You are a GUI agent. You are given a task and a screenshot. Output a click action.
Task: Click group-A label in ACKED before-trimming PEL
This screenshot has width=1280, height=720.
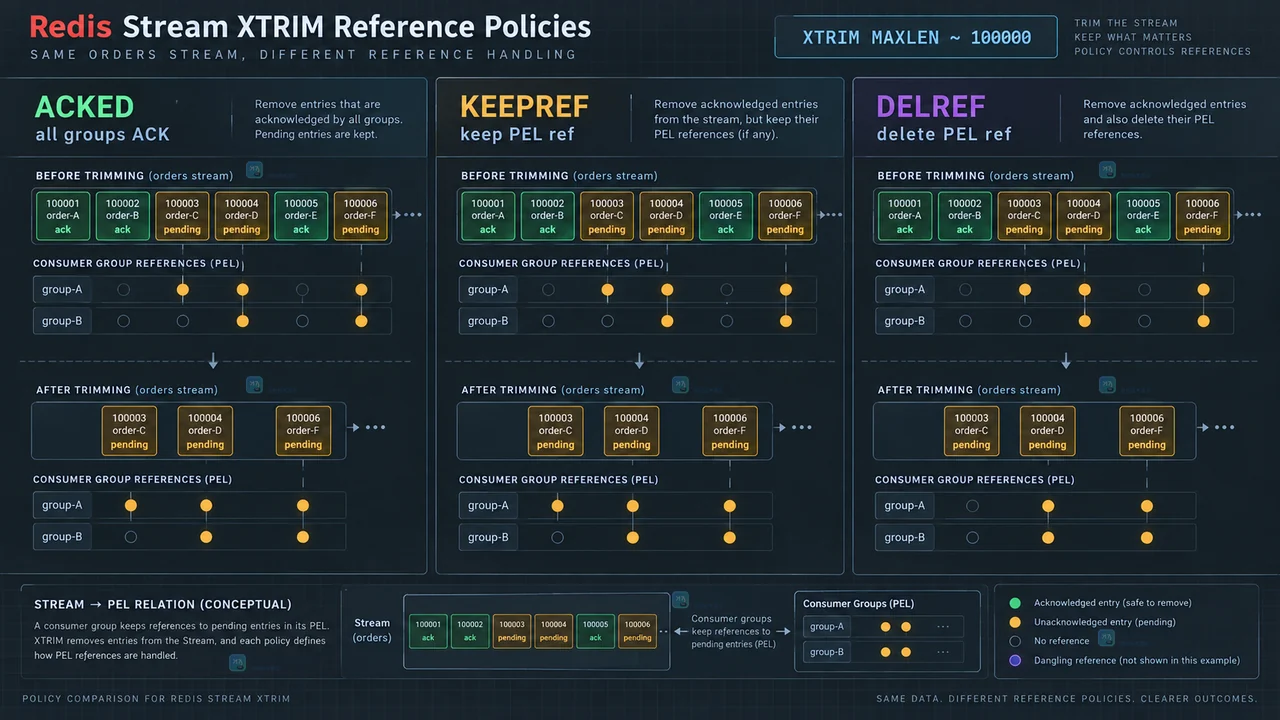coord(63,290)
